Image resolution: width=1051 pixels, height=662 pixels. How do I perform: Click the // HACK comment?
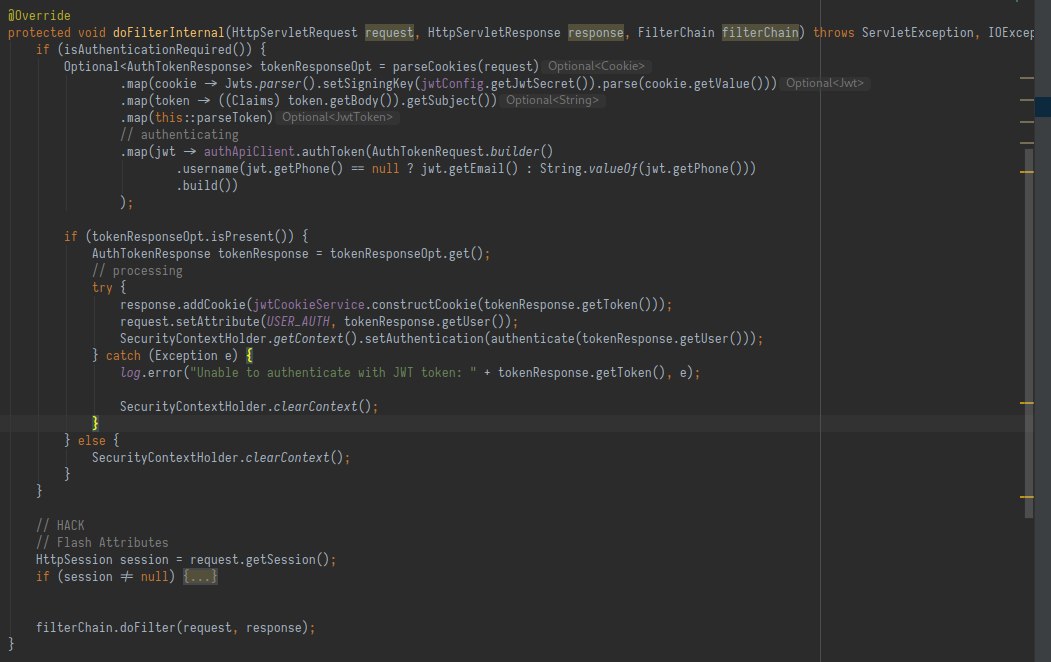(x=60, y=525)
